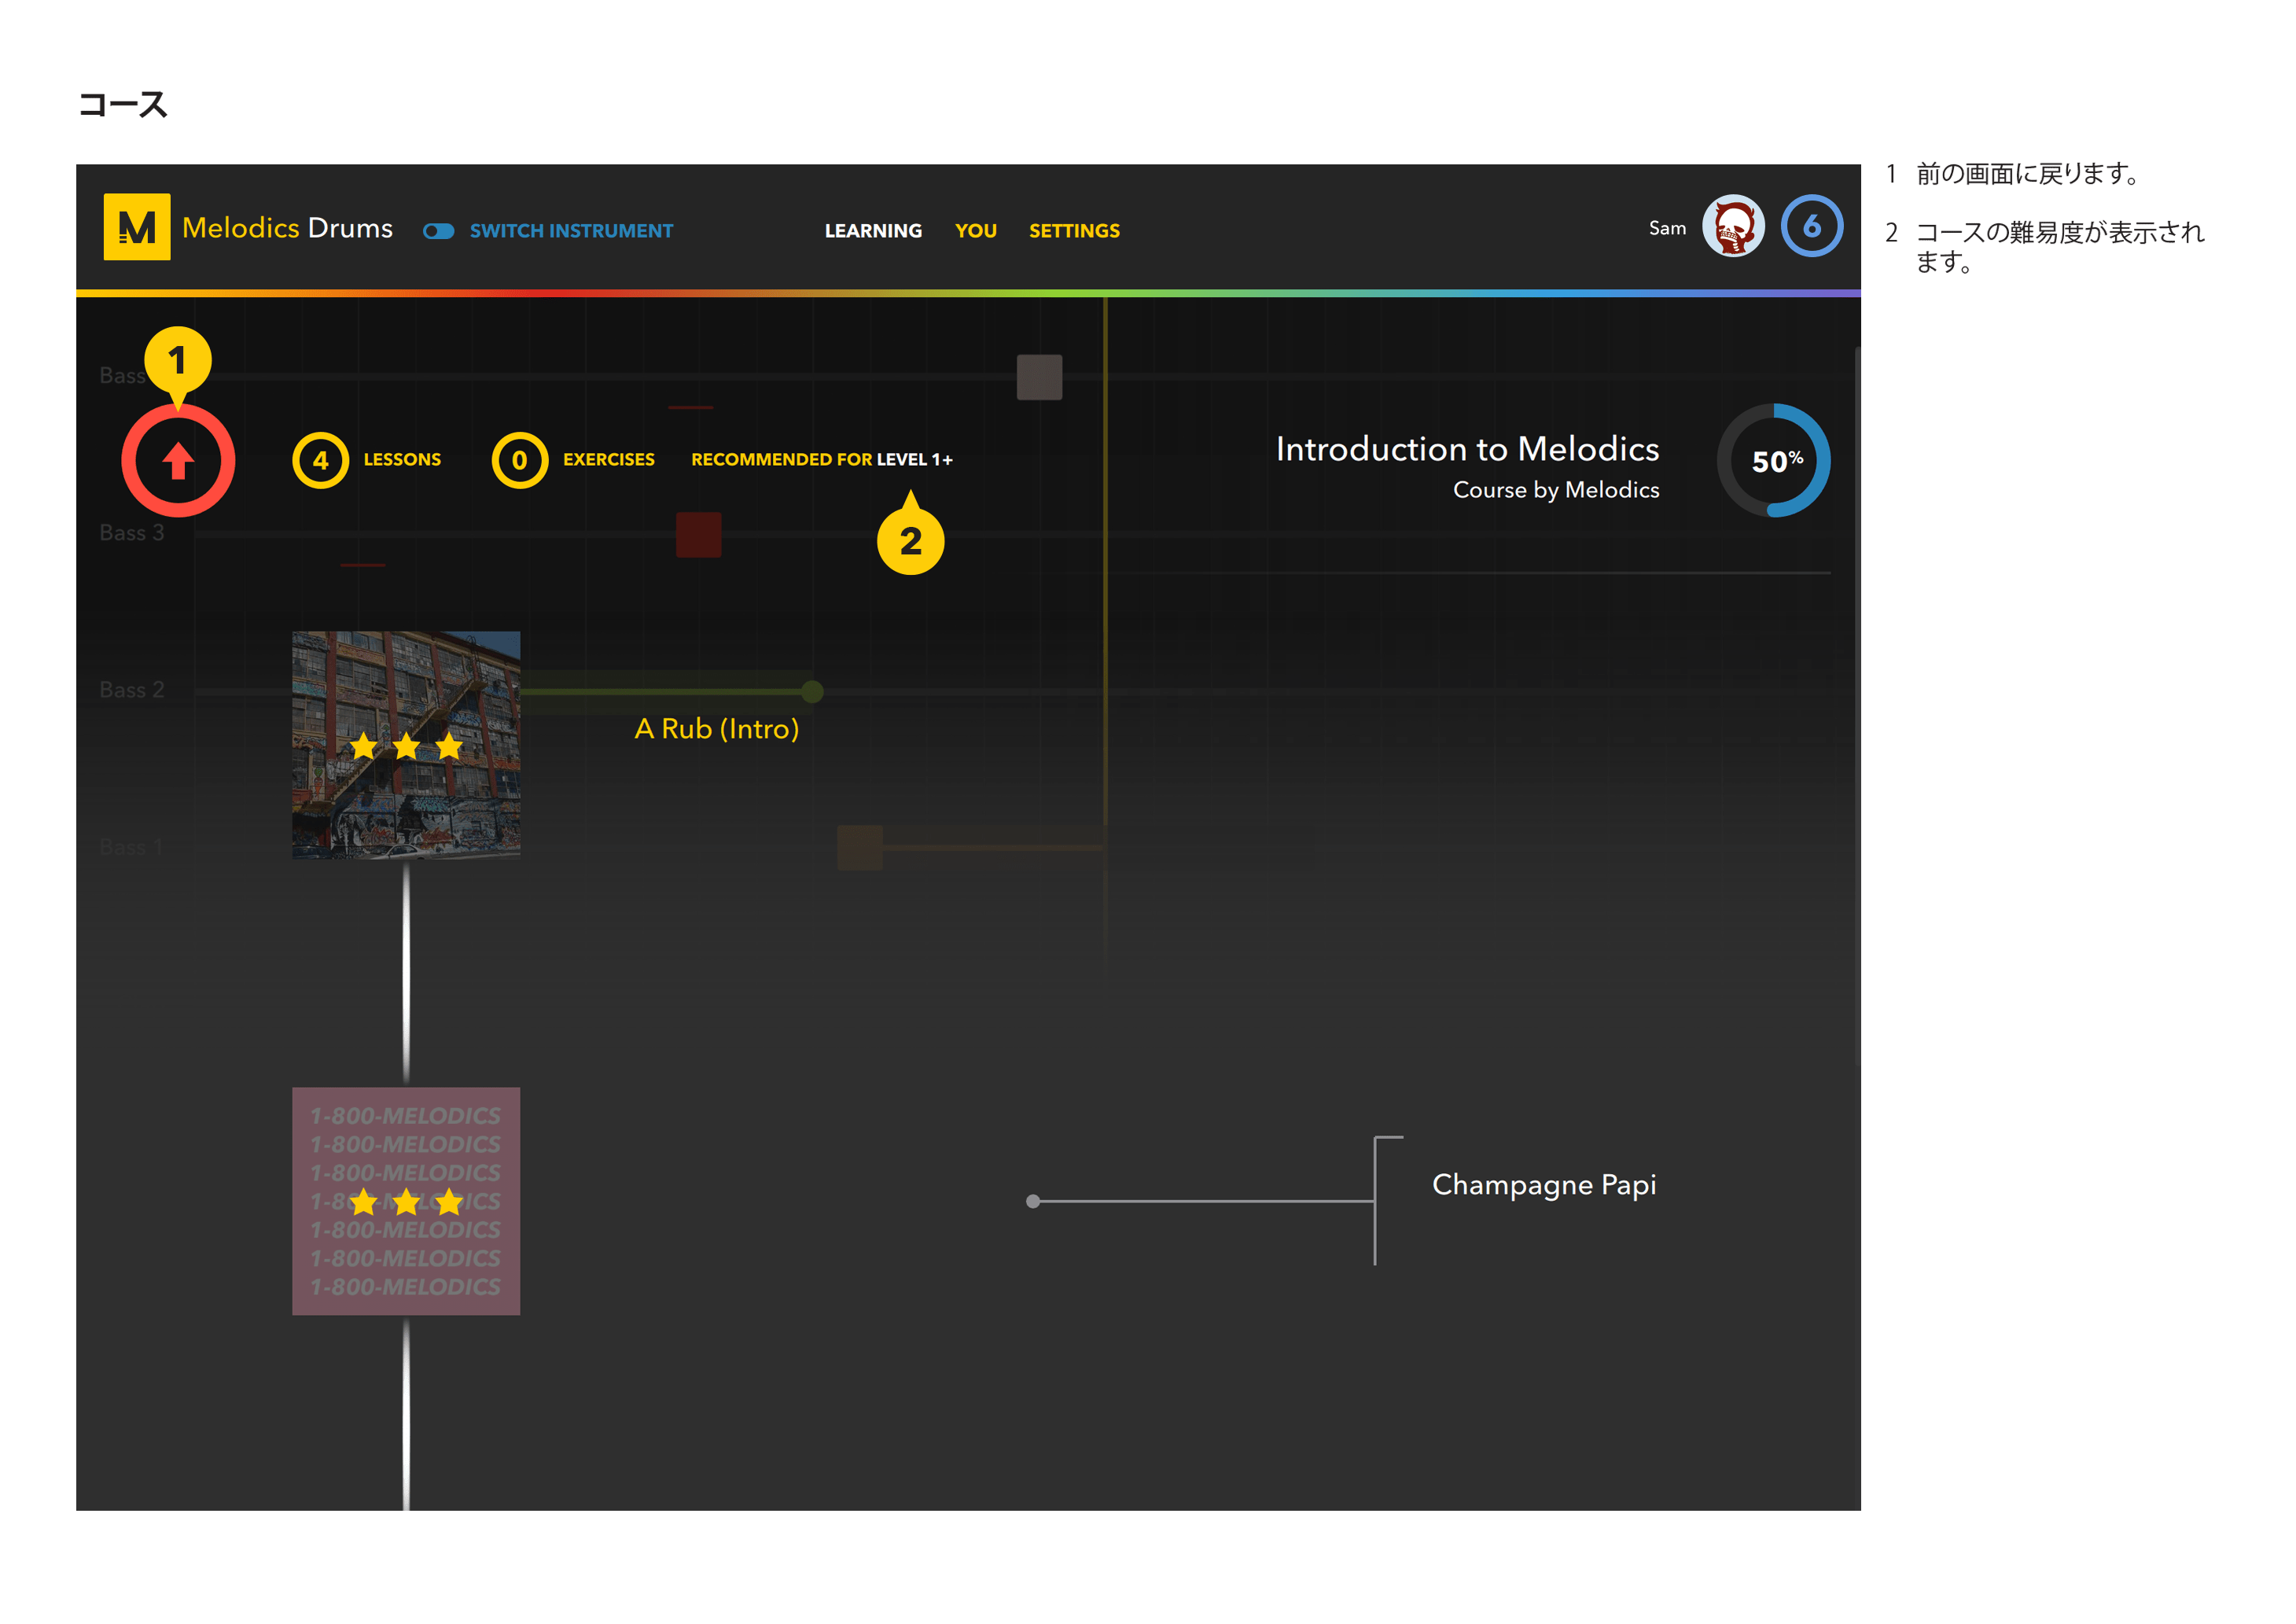Click the Sam user name
Screen dimensions: 2296x1624
(1667, 228)
